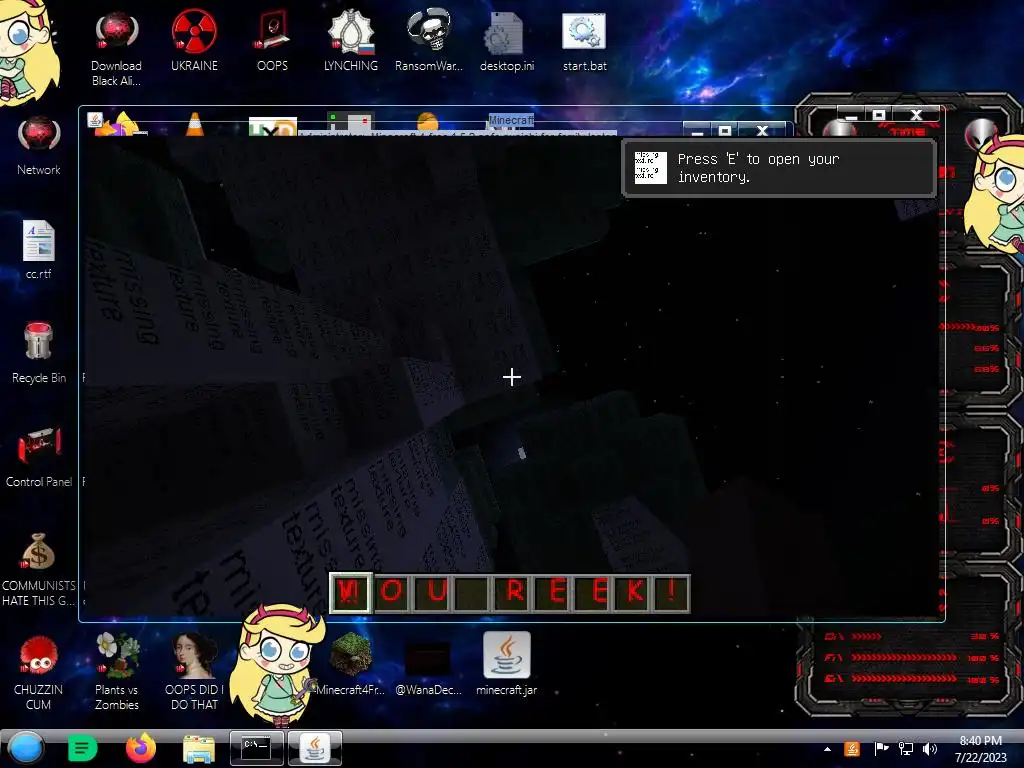Screen dimensions: 1024x768
Task: Click the Windows Start orb
Action: pos(26,748)
